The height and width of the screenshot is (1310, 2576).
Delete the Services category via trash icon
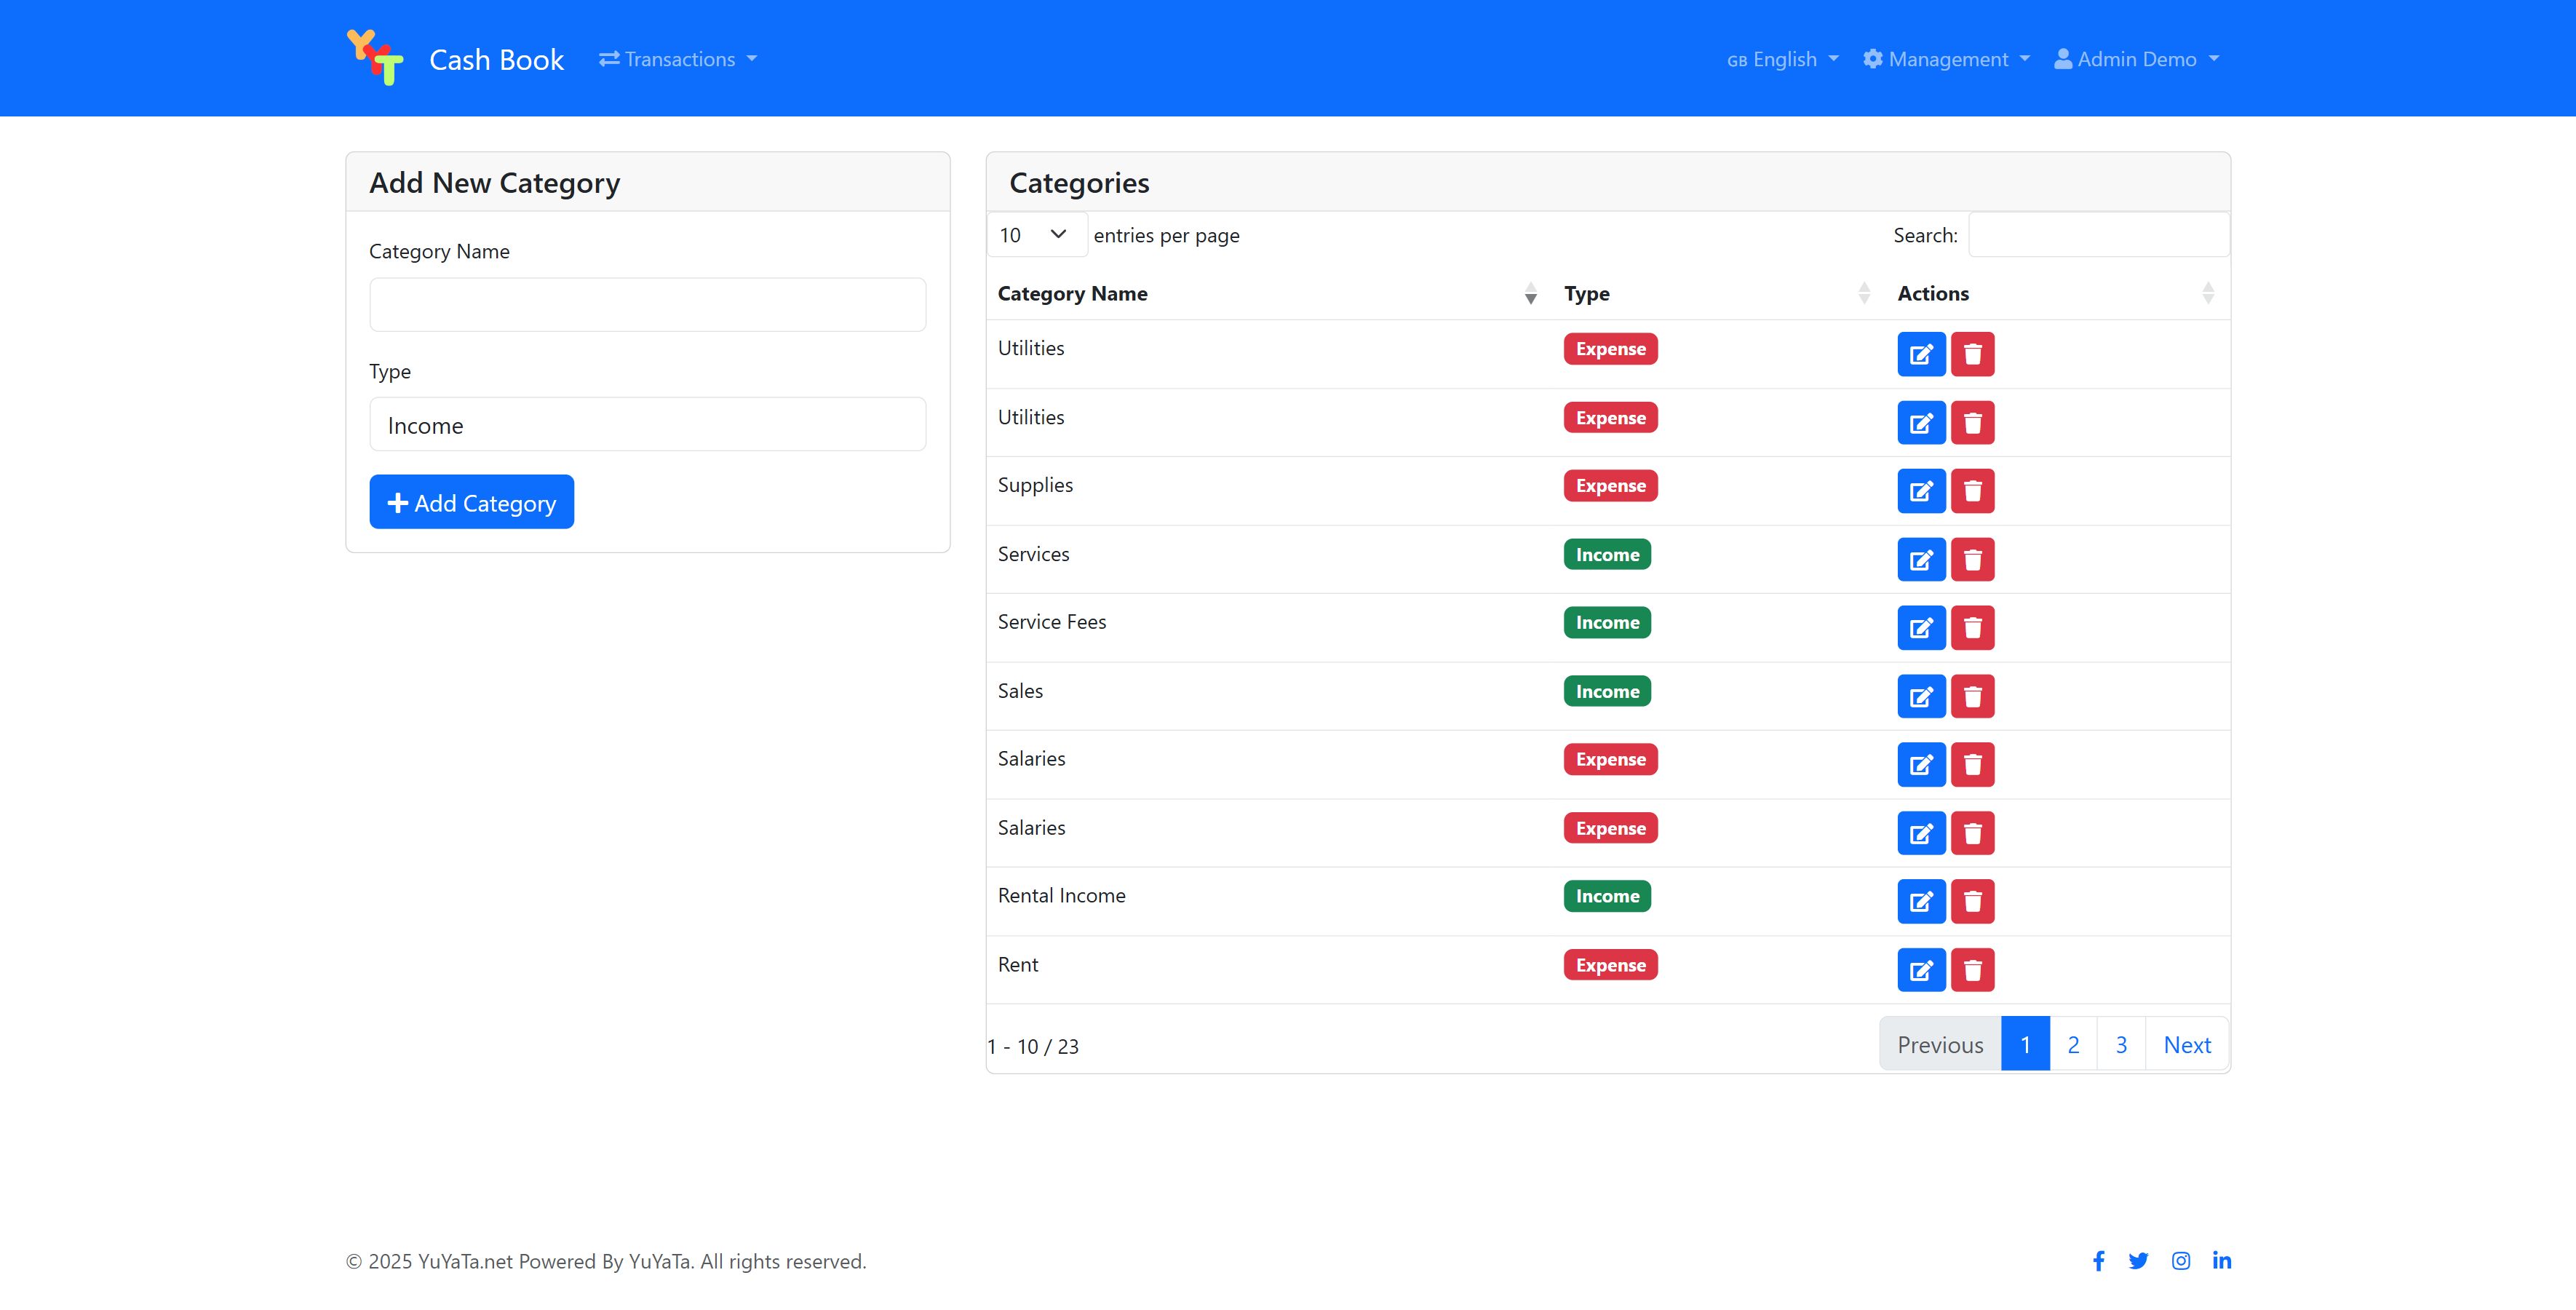click(x=1972, y=560)
